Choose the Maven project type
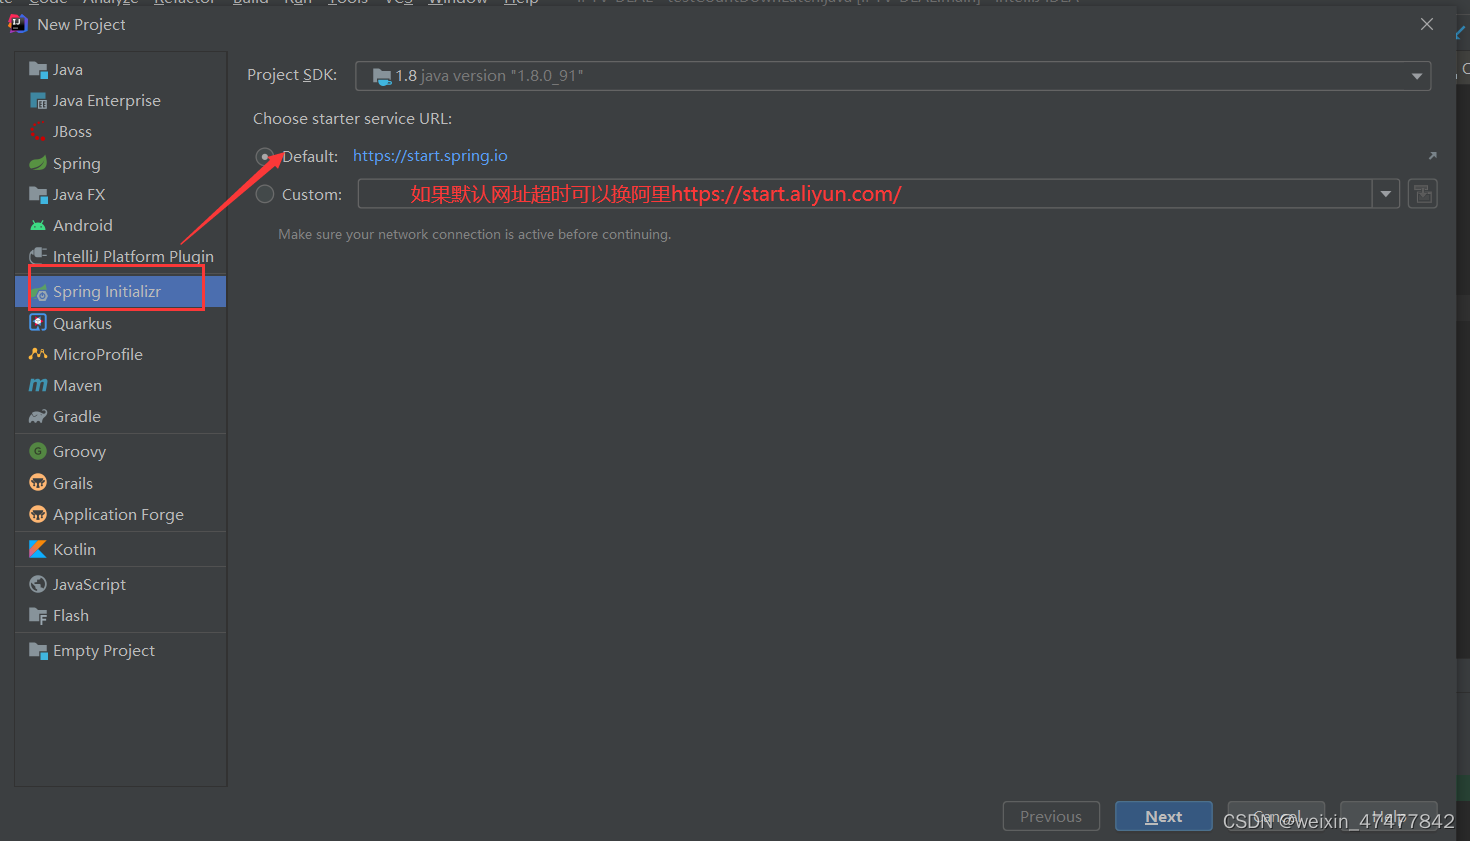The width and height of the screenshot is (1470, 841). coord(121,385)
